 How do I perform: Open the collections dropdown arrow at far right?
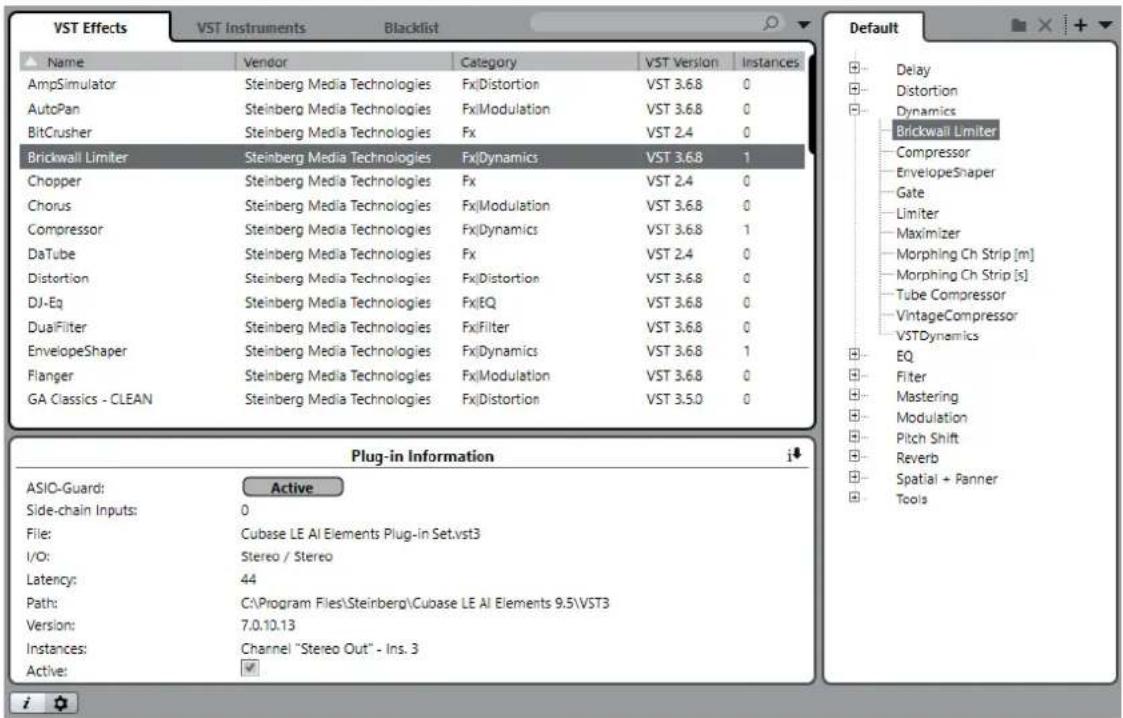pyautogui.click(x=1105, y=26)
